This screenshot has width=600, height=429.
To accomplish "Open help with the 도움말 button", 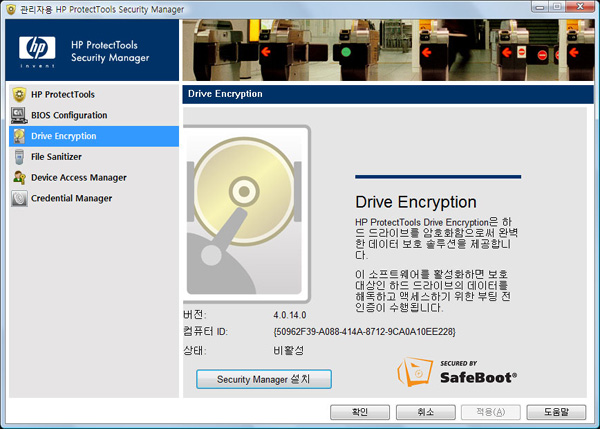I will click(x=556, y=412).
